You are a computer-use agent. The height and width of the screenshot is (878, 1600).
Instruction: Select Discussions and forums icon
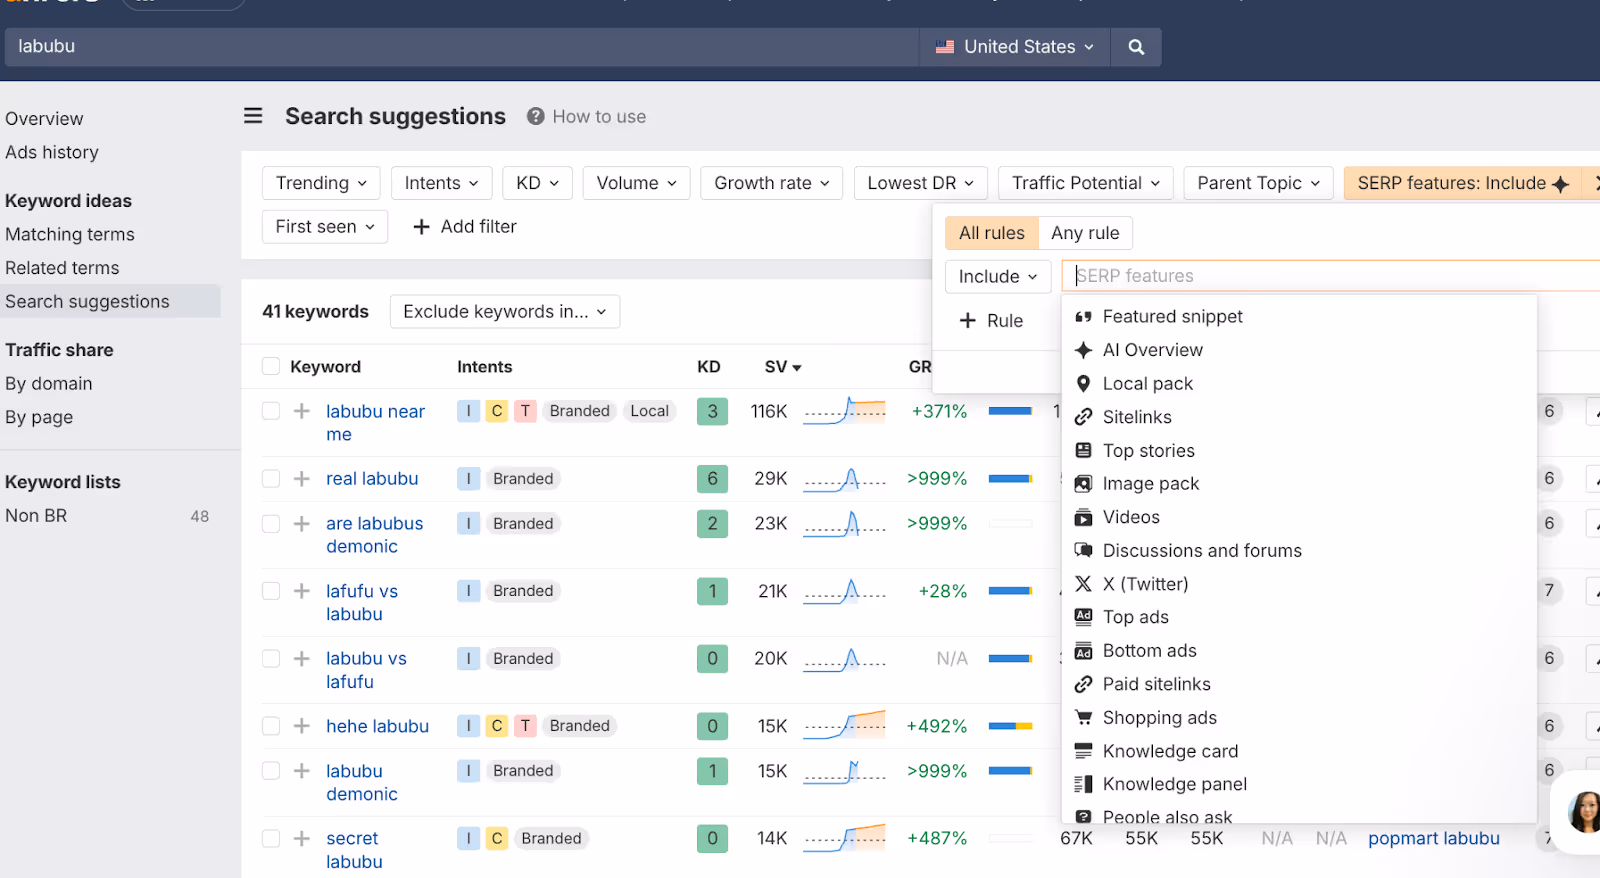[1083, 550]
